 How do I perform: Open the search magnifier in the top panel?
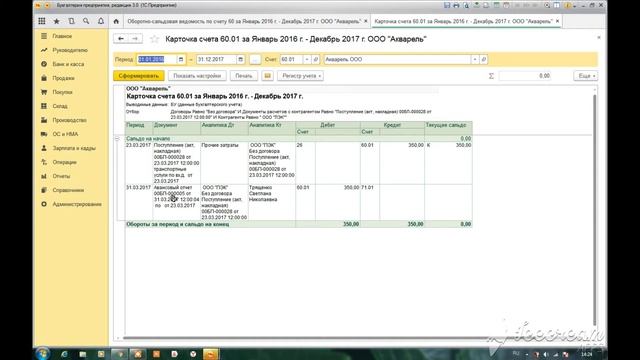pyautogui.click(x=86, y=21)
